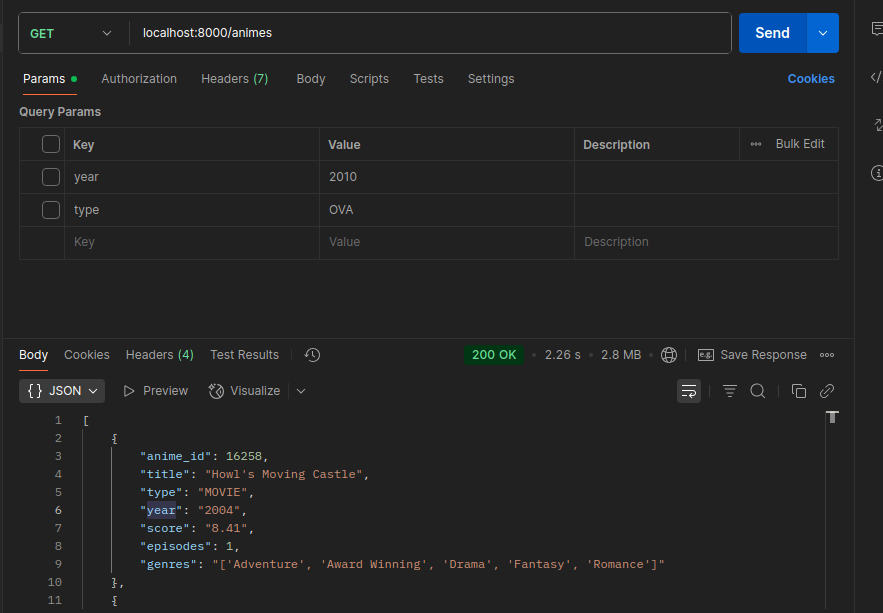
Task: Click the Visualize button label
Action: pyautogui.click(x=255, y=391)
